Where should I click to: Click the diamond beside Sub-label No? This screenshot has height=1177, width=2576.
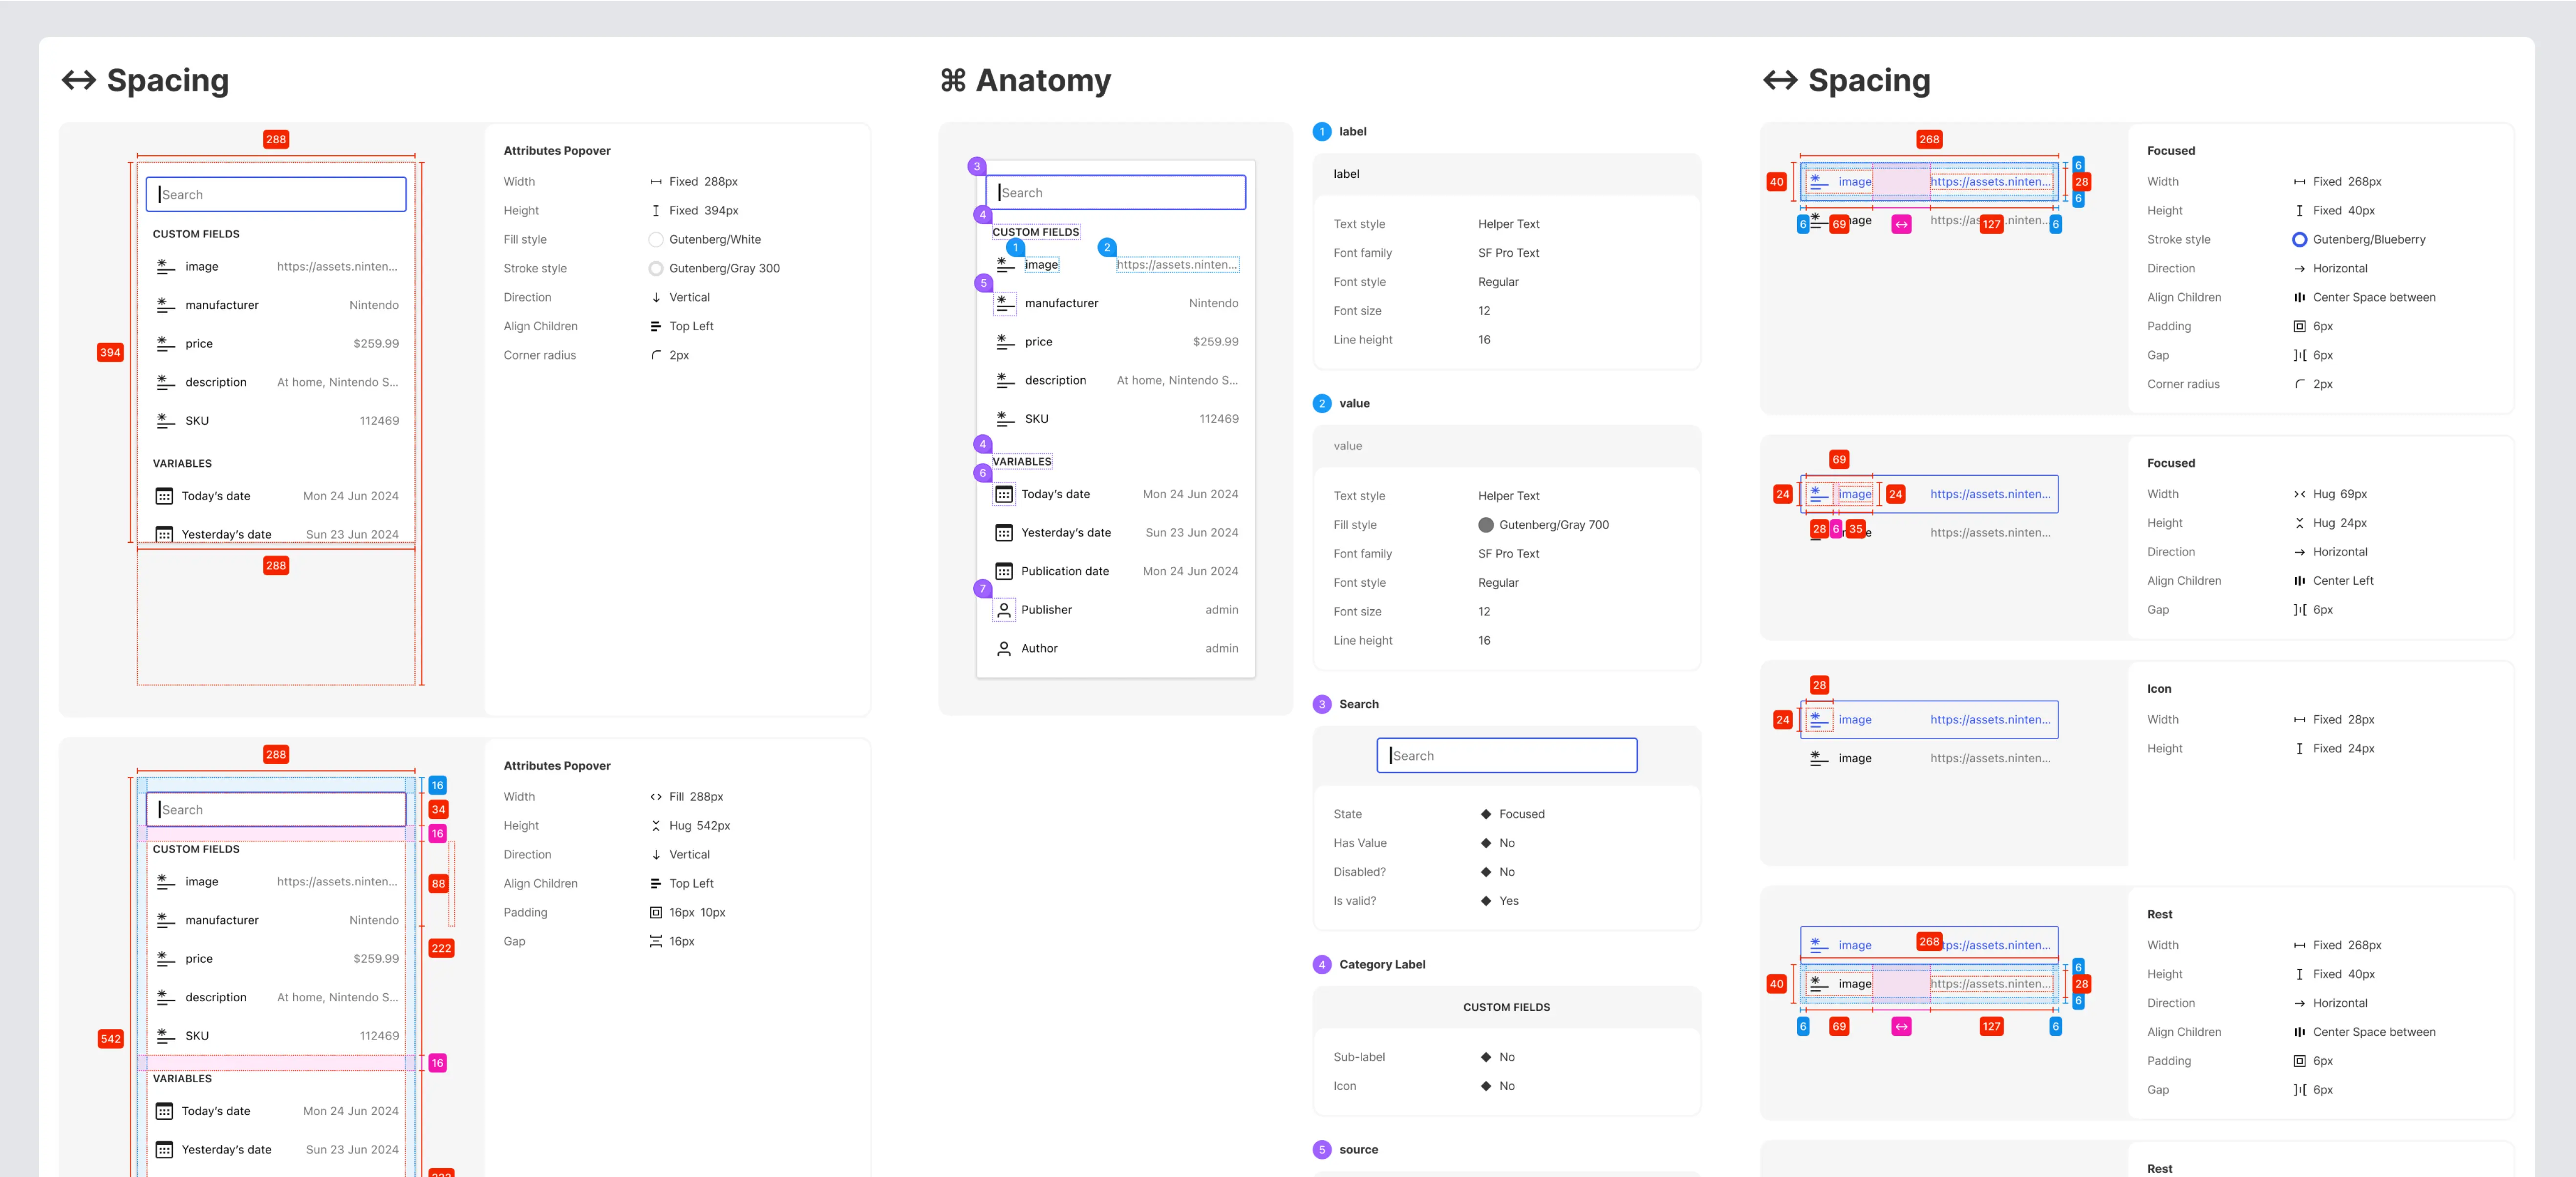click(1485, 1057)
